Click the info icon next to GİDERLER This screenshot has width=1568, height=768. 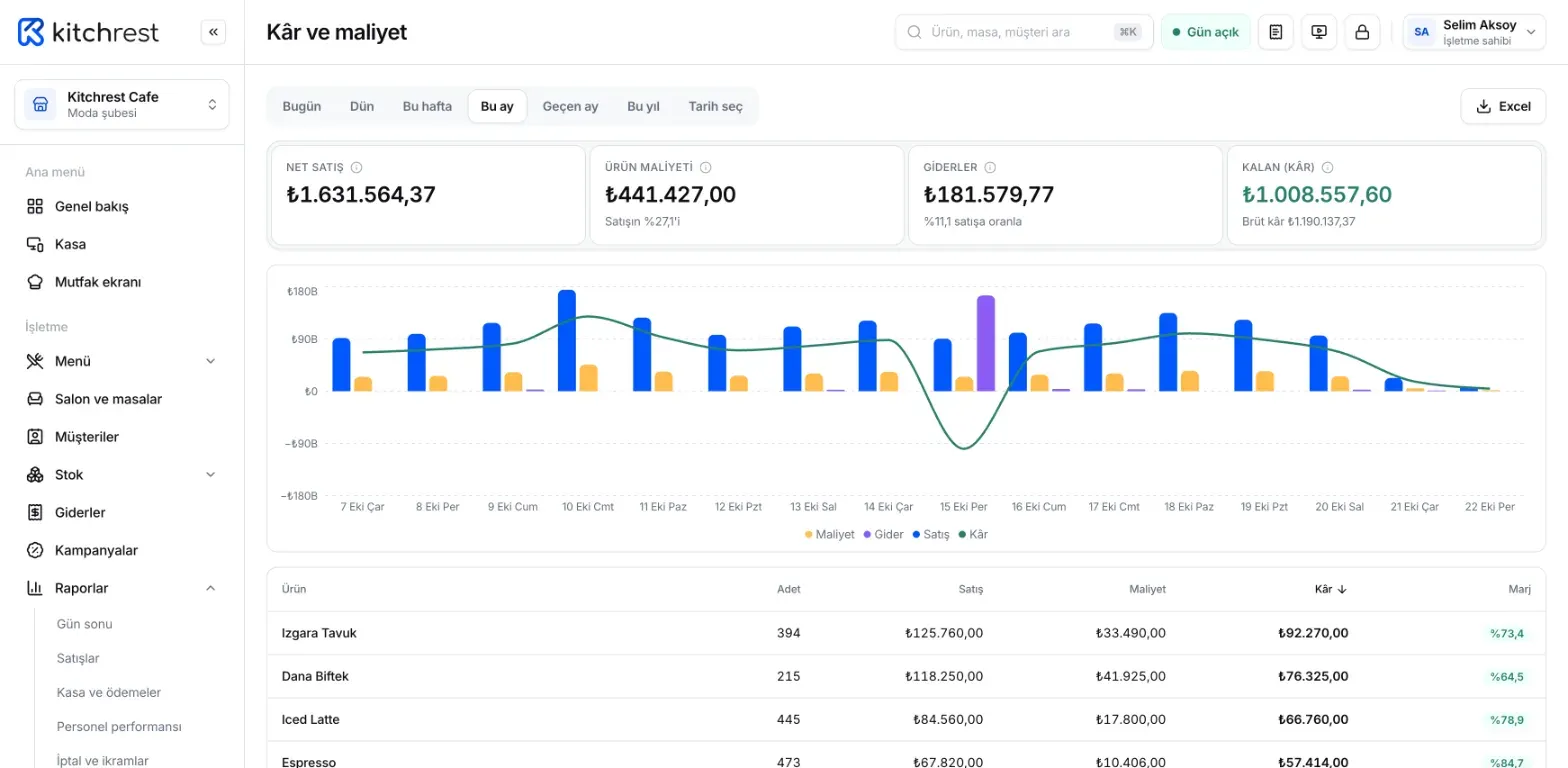pos(989,168)
